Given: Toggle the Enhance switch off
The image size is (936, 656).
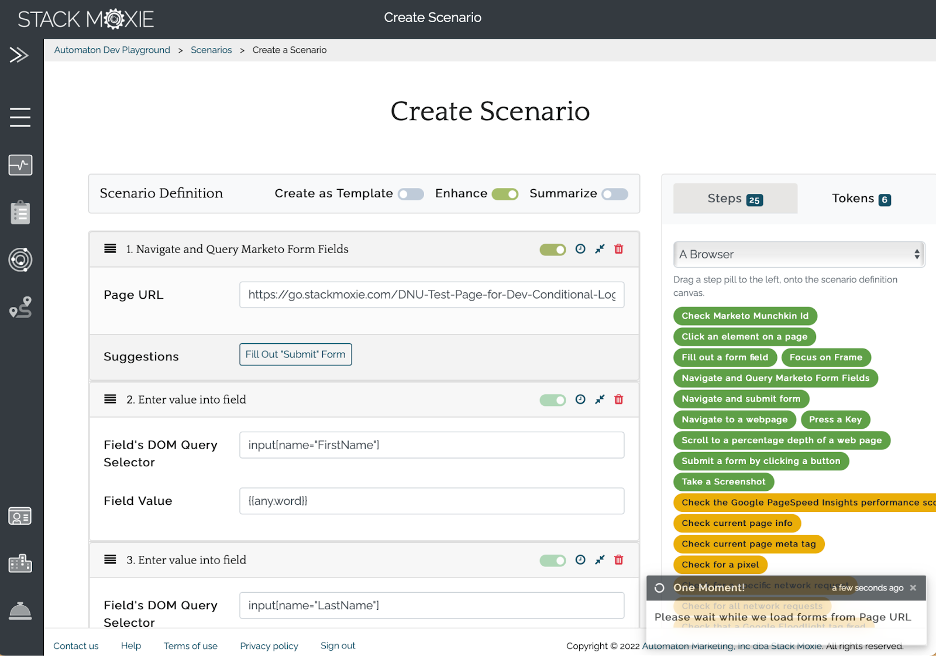Looking at the screenshot, I should [505, 194].
